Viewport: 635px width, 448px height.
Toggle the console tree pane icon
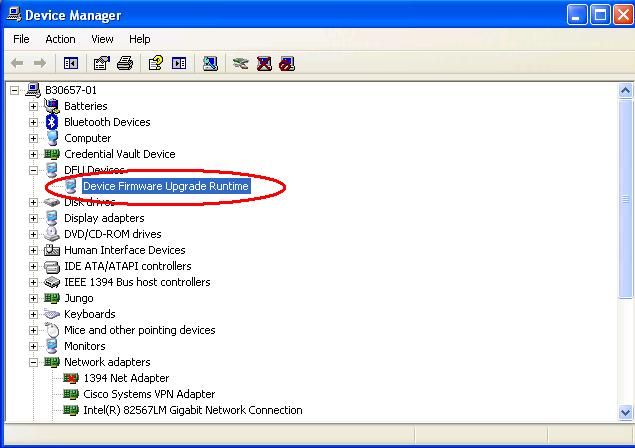(x=71, y=63)
